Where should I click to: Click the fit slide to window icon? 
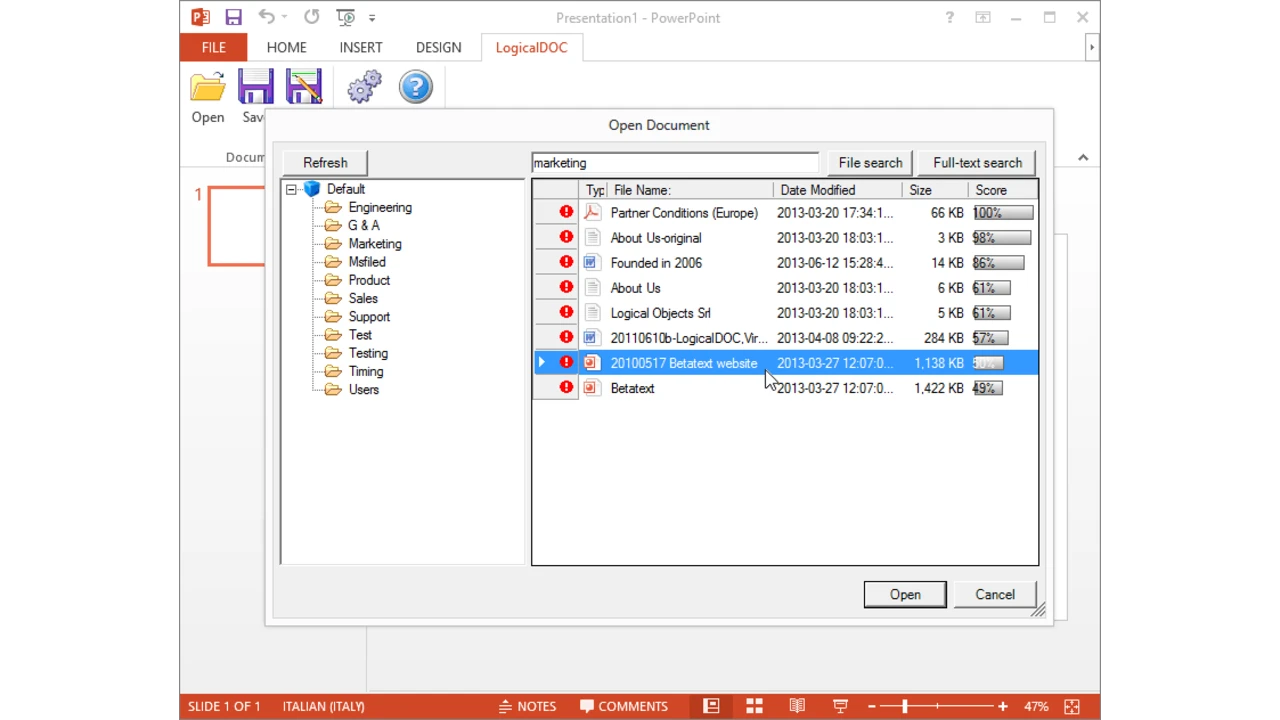click(1071, 706)
